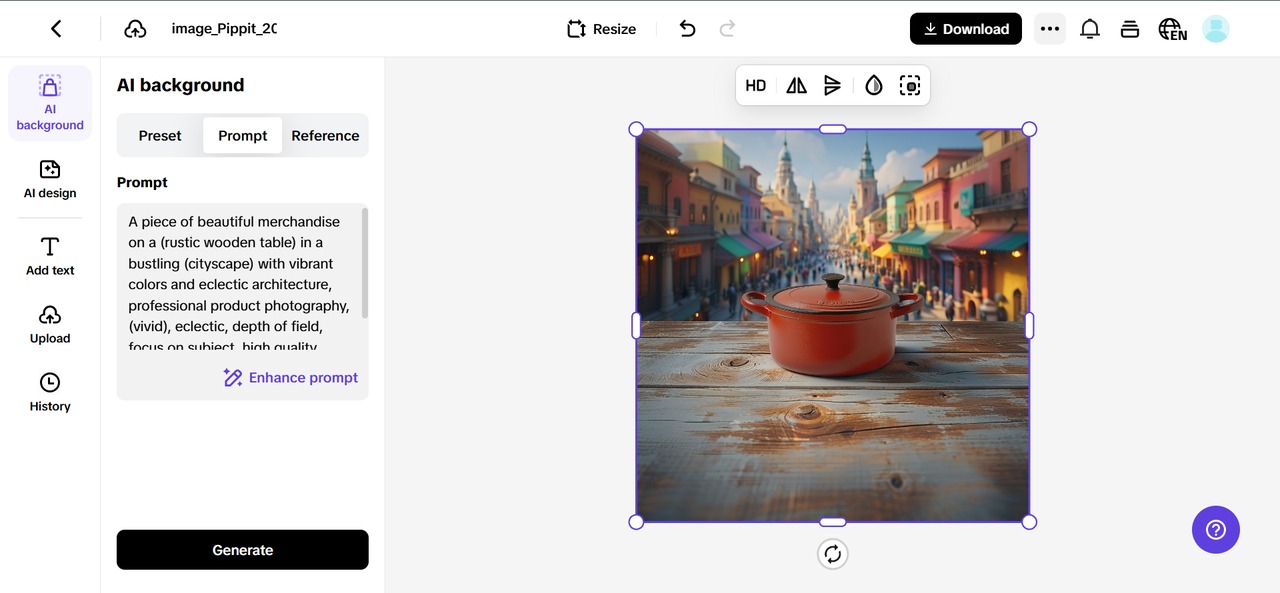The width and height of the screenshot is (1280, 593).
Task: Flip the image horizontally
Action: [796, 86]
